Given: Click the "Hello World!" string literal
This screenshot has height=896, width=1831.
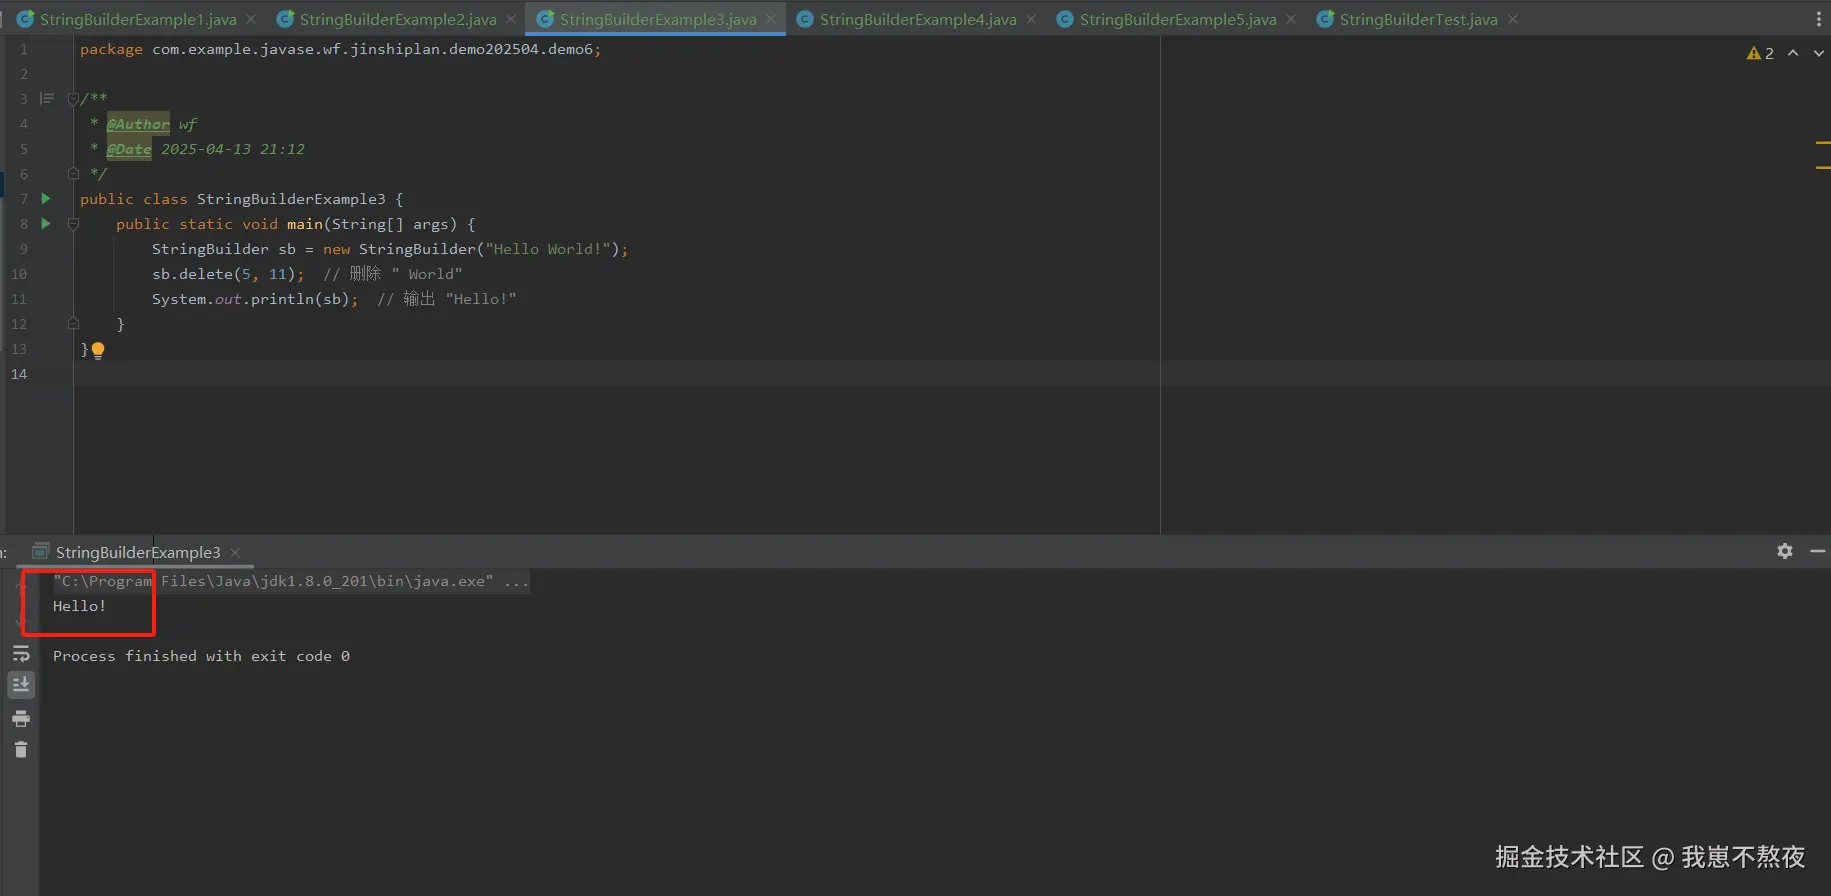Looking at the screenshot, I should (x=548, y=249).
